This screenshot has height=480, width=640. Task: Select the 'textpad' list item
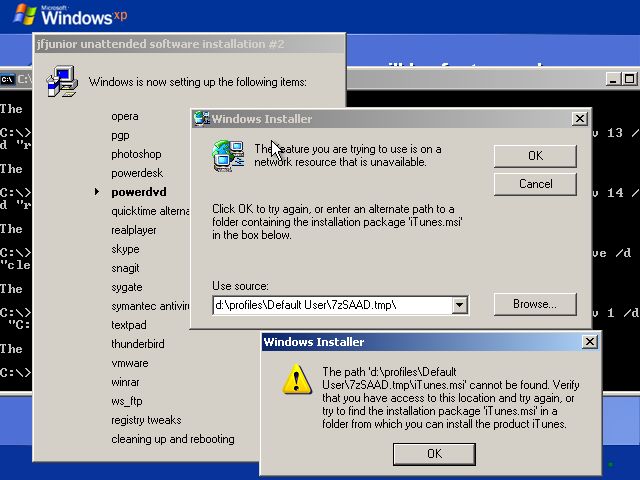(x=129, y=325)
